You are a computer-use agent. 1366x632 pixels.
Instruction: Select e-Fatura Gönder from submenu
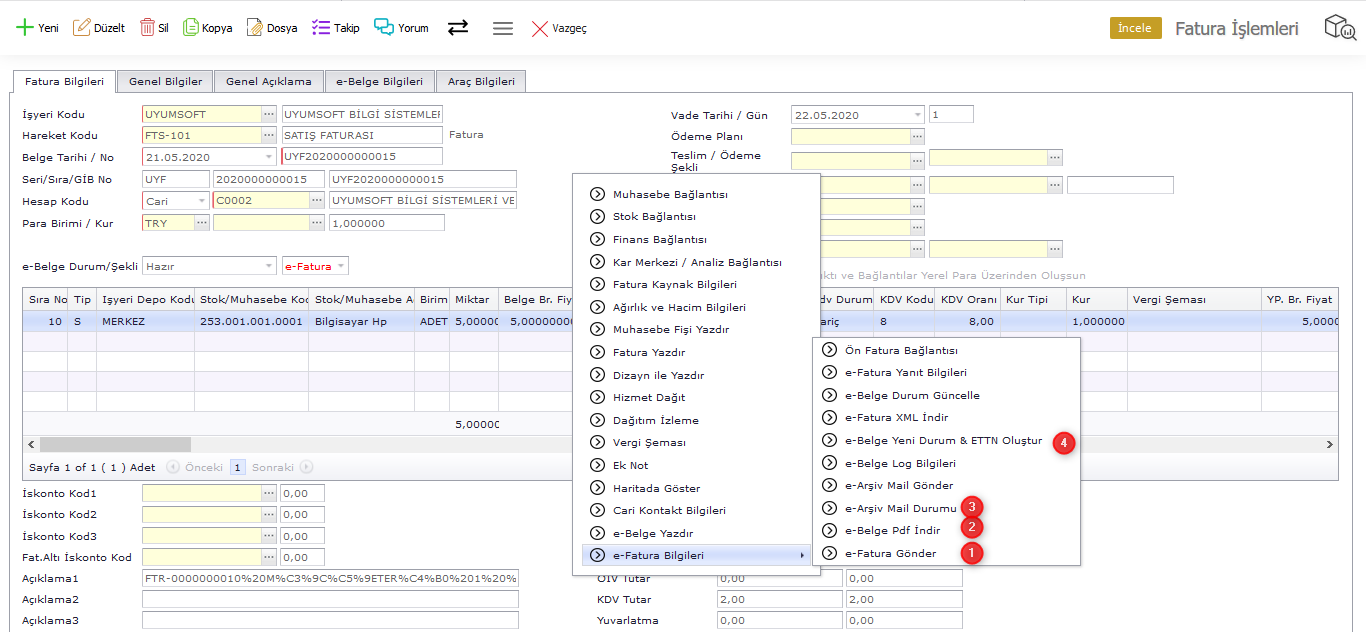point(890,553)
